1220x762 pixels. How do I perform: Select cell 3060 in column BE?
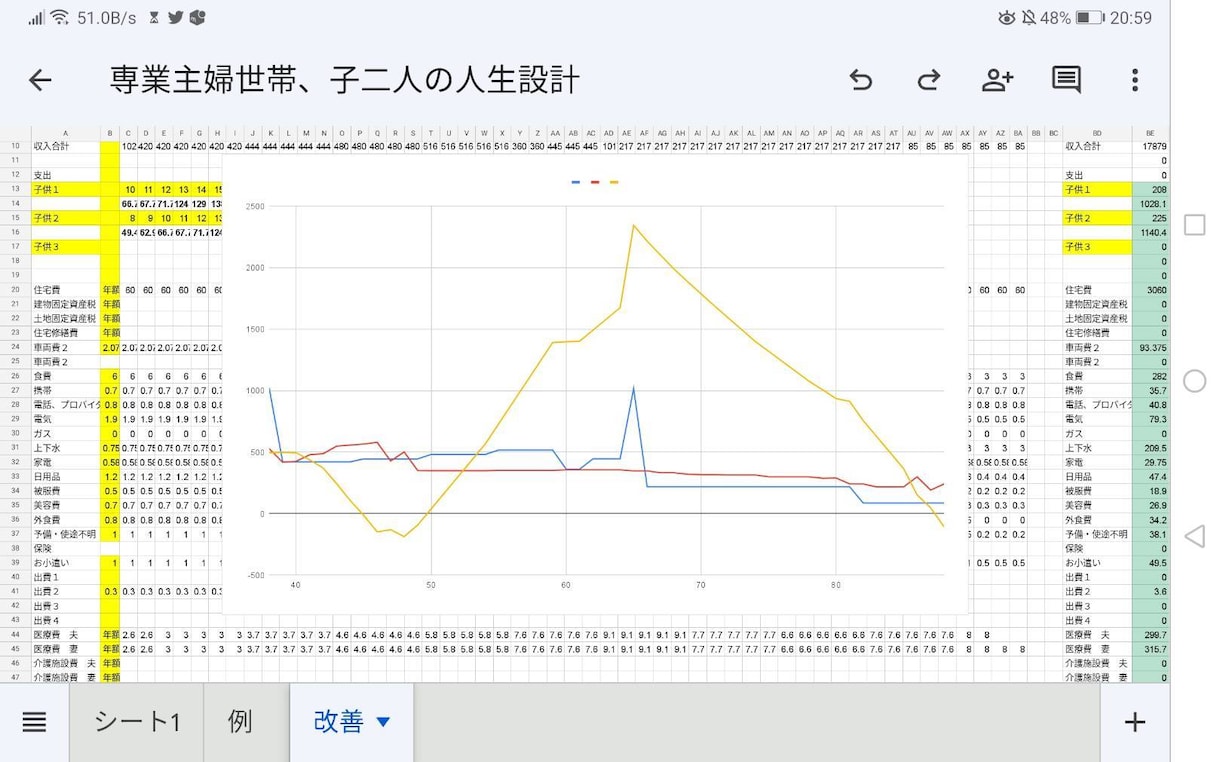(1150, 290)
